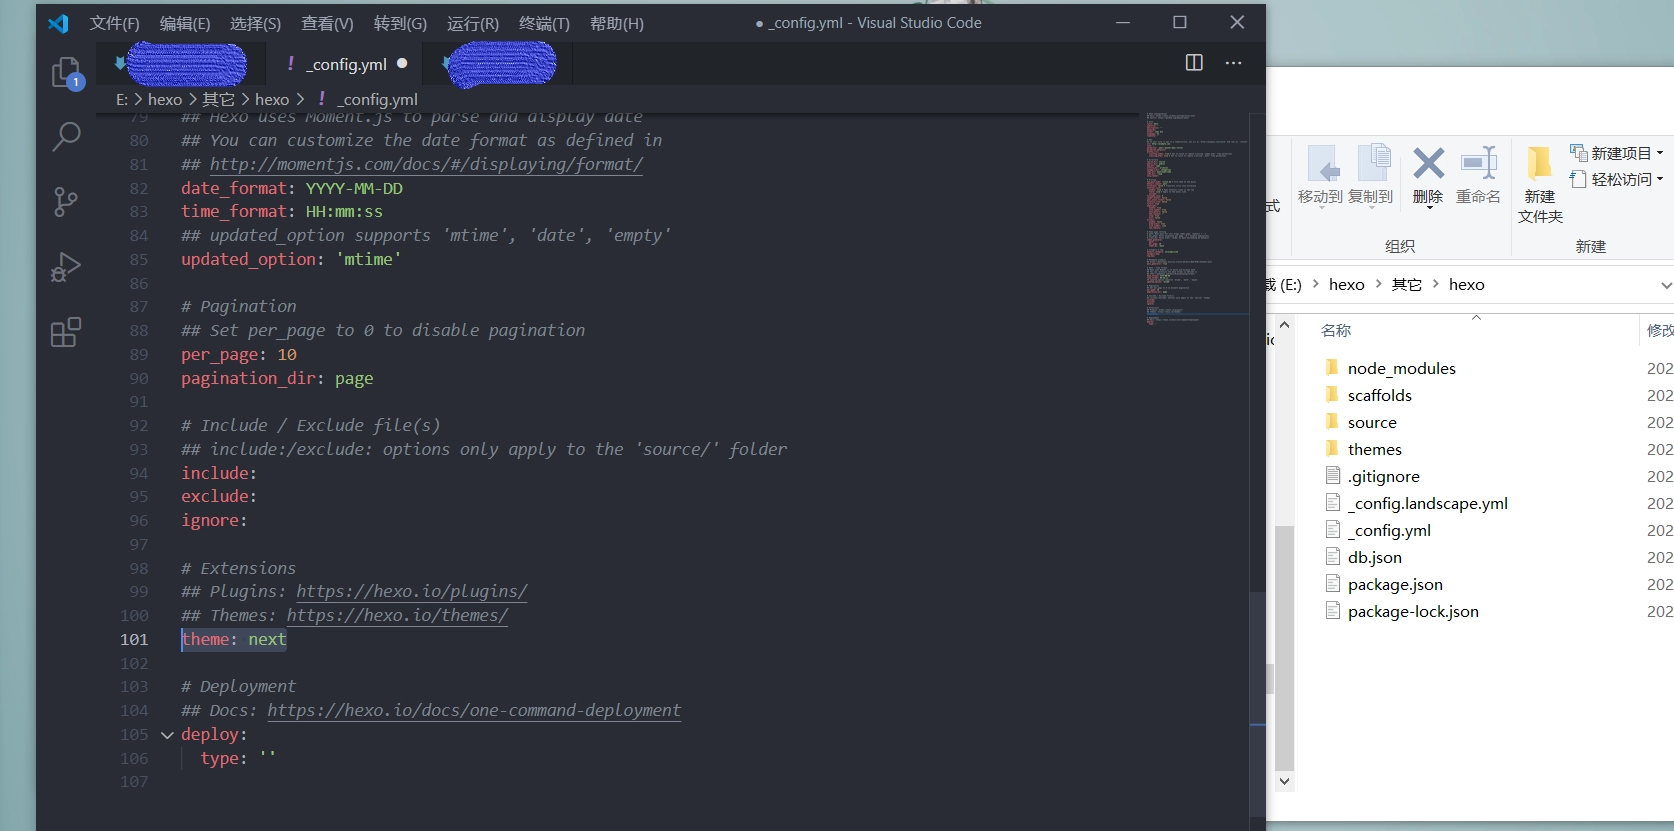Open the editor More Actions ellipsis
This screenshot has height=831, width=1674.
click(1234, 63)
